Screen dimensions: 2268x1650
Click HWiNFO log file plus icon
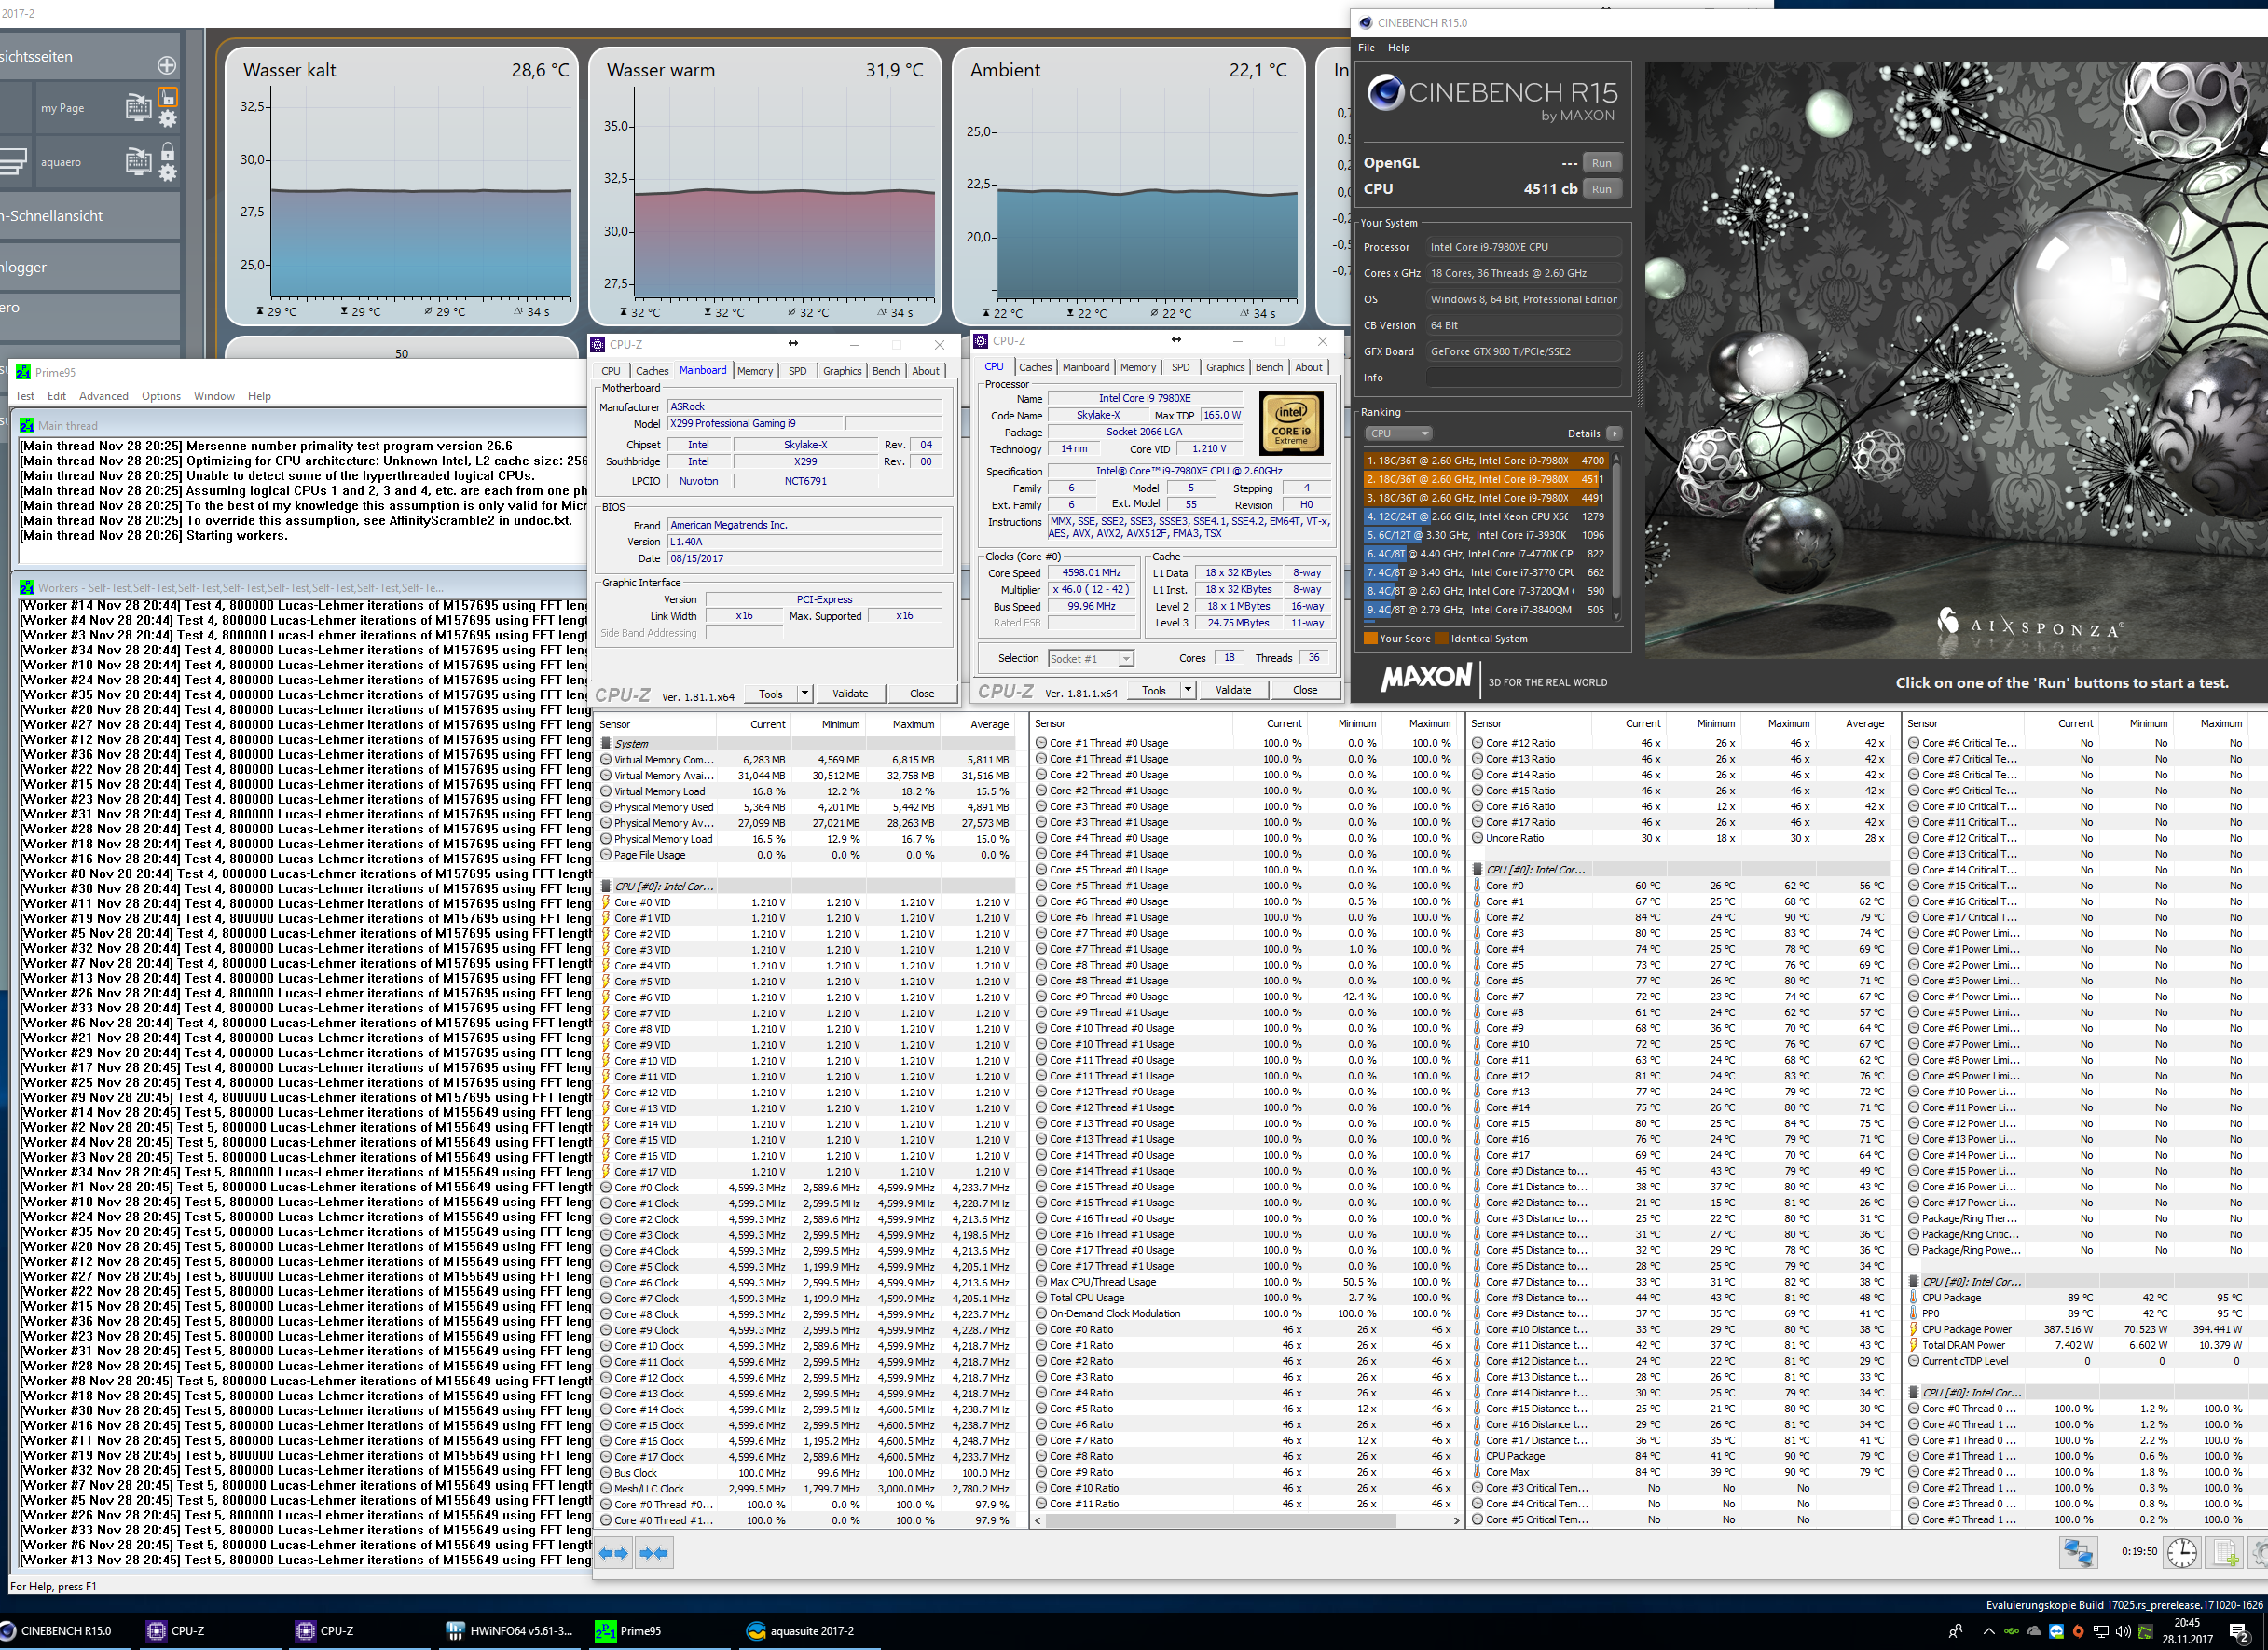tap(2225, 1552)
